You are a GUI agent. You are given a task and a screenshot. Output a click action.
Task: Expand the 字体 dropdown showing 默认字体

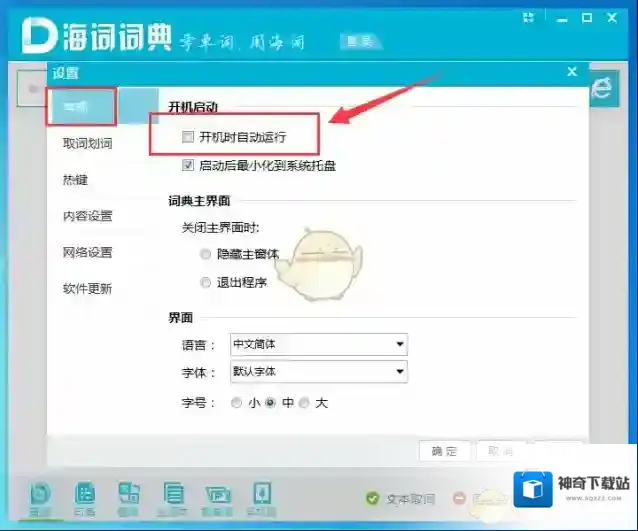[x=318, y=372]
